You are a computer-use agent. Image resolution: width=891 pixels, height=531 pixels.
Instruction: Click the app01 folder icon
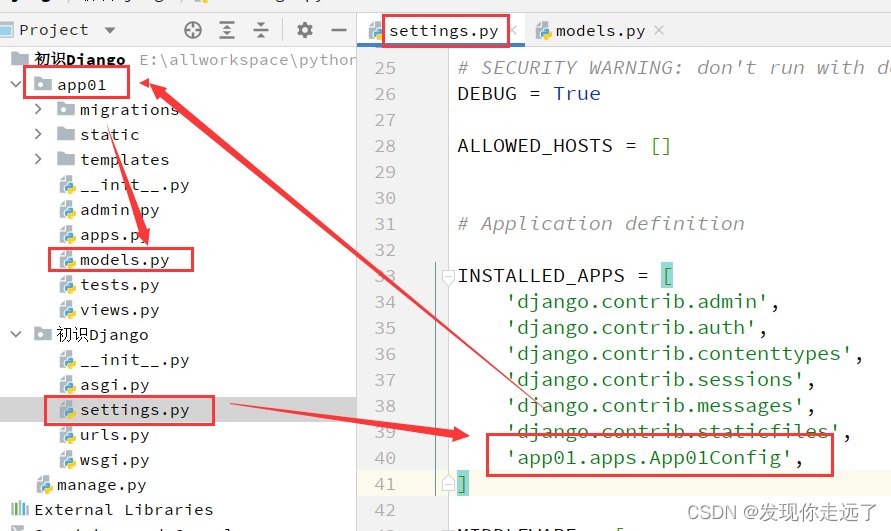43,84
